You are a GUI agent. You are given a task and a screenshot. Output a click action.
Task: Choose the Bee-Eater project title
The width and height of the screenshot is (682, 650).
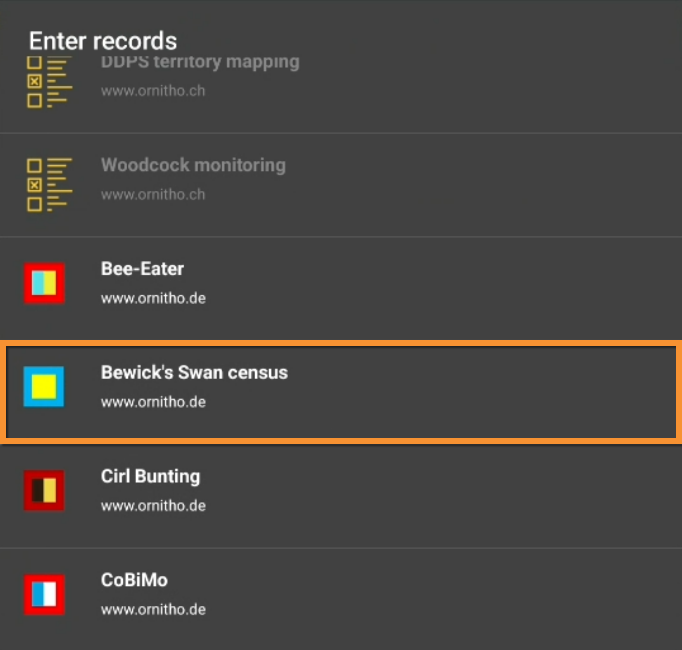click(142, 269)
